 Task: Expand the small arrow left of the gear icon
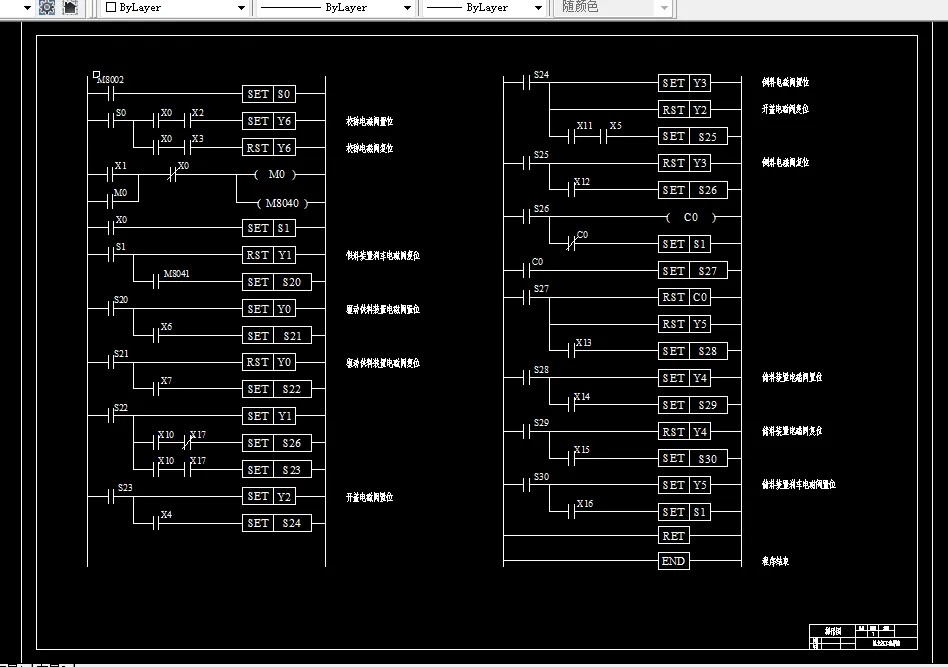27,8
